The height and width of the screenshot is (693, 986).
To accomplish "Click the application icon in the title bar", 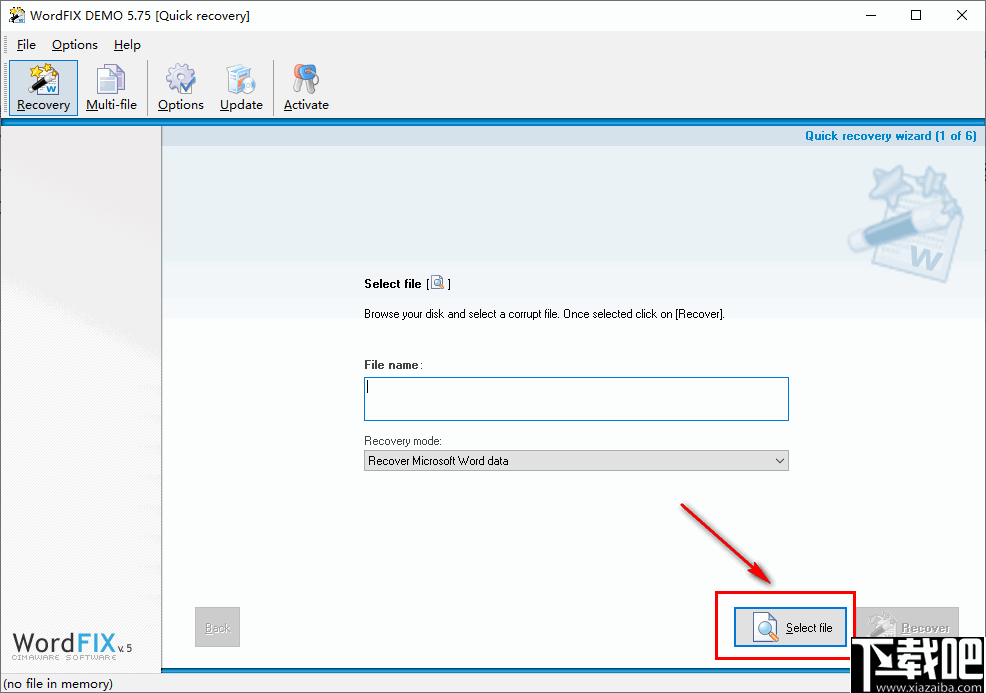I will [x=16, y=15].
